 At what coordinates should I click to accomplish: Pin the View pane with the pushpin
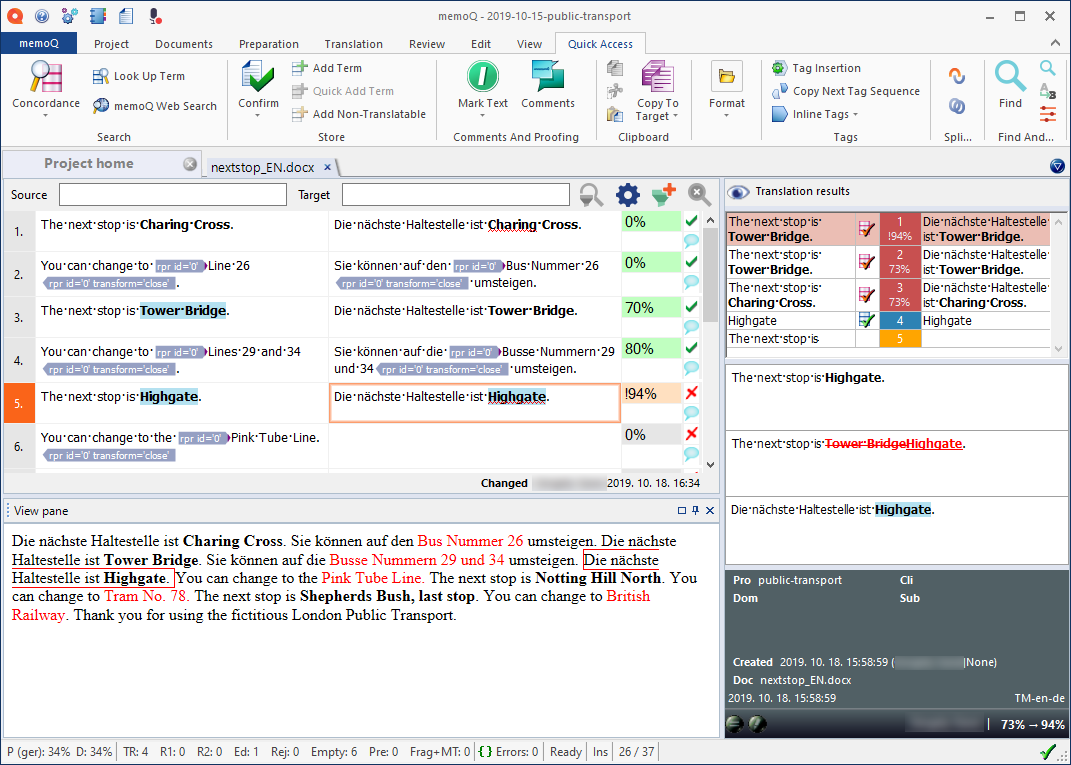pos(695,510)
